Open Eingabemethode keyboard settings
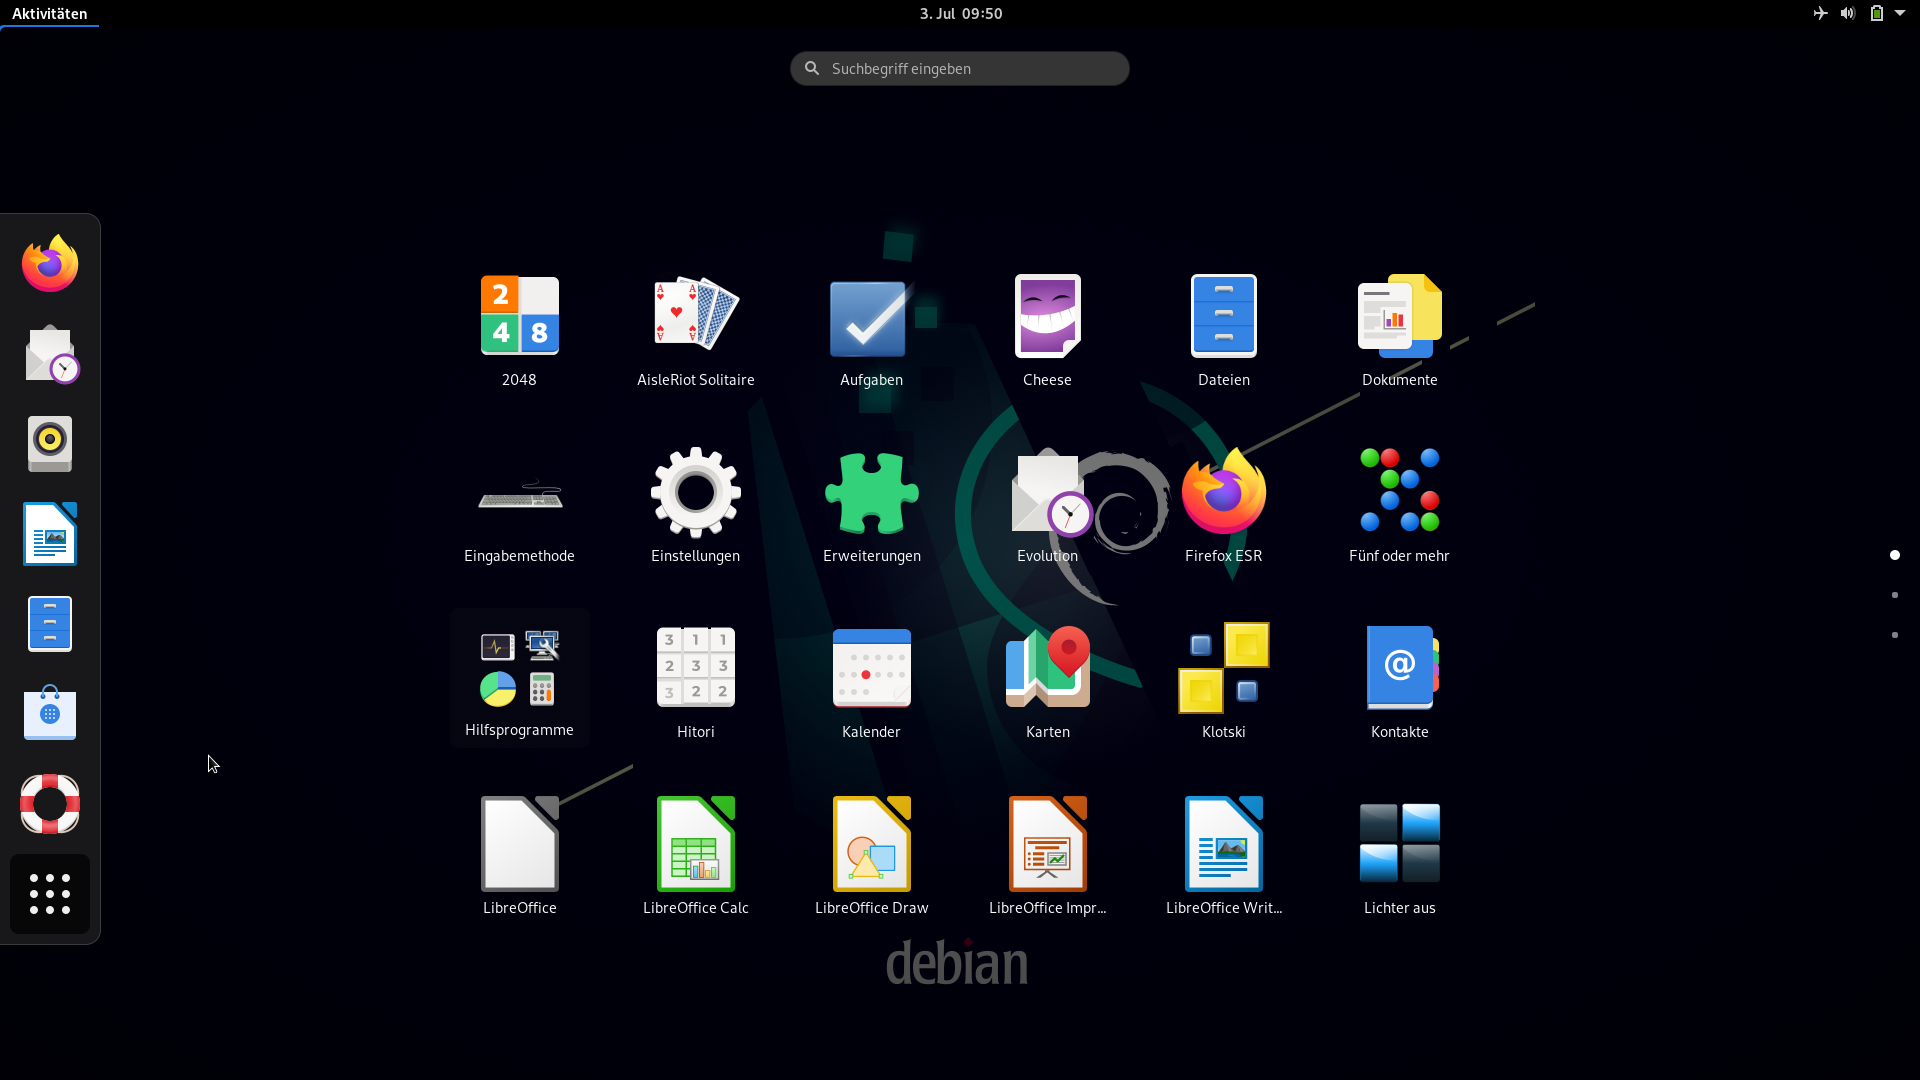1920x1080 pixels. pyautogui.click(x=519, y=507)
